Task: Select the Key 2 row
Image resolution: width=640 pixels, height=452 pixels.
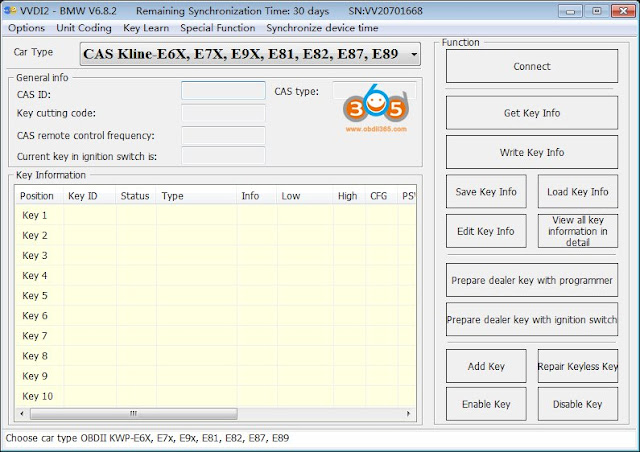Action: tap(216, 235)
